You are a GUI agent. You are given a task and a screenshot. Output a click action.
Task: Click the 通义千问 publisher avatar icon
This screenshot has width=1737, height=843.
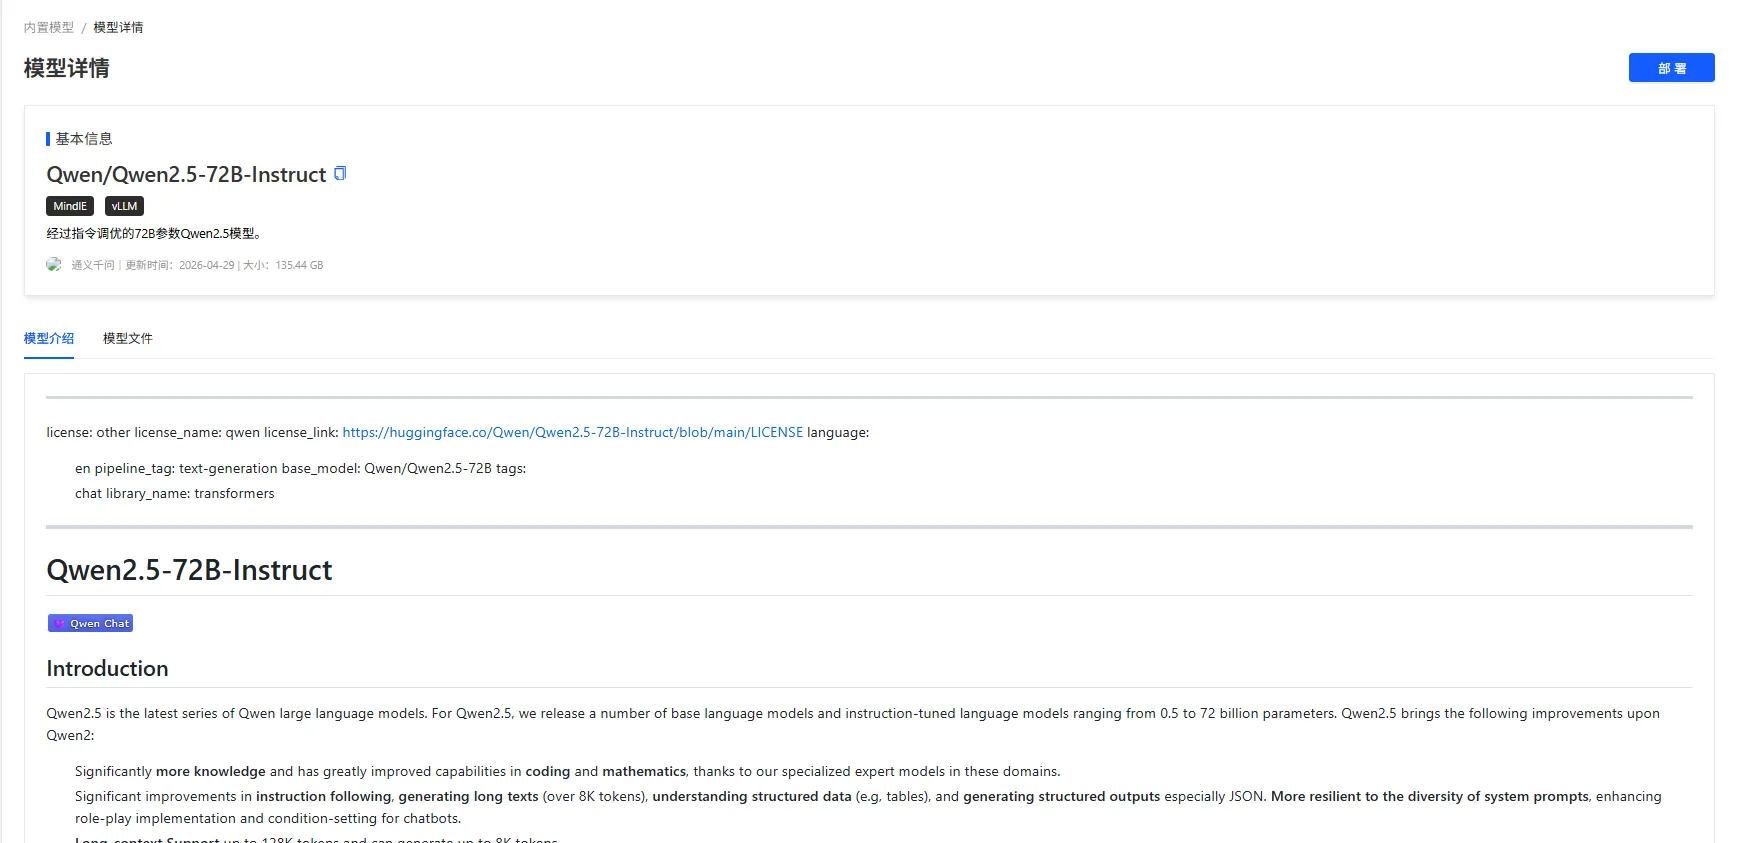click(54, 265)
